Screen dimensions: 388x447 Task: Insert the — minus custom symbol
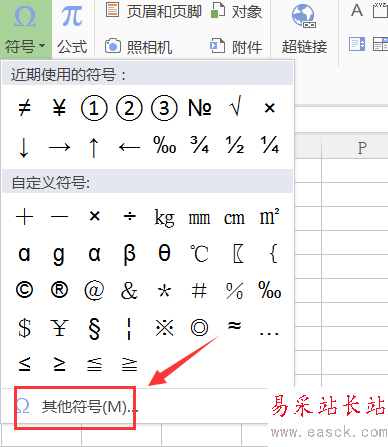point(59,217)
